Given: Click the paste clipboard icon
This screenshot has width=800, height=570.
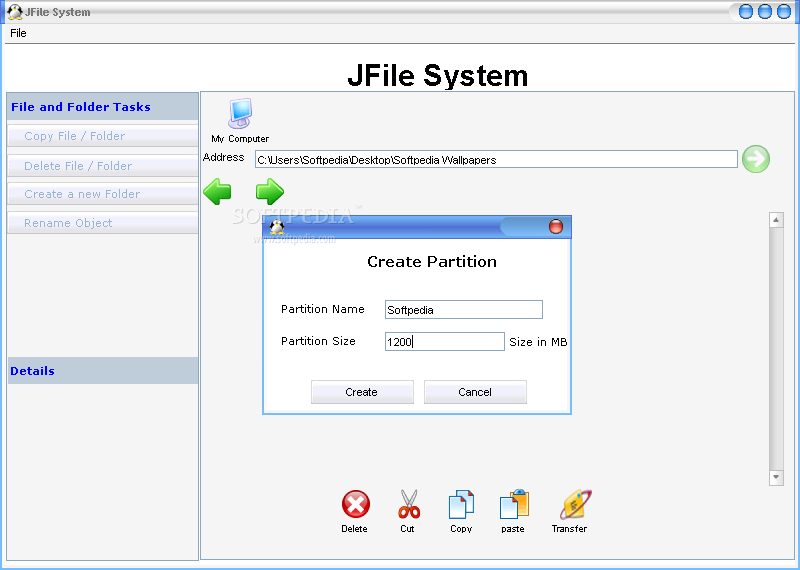Looking at the screenshot, I should point(514,504).
